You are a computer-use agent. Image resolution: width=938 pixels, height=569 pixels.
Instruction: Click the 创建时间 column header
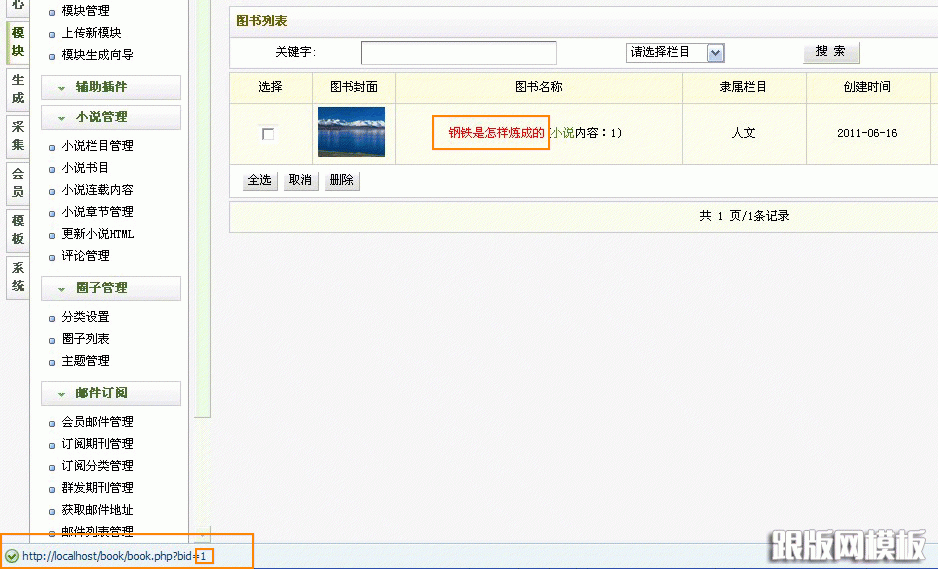tap(867, 87)
